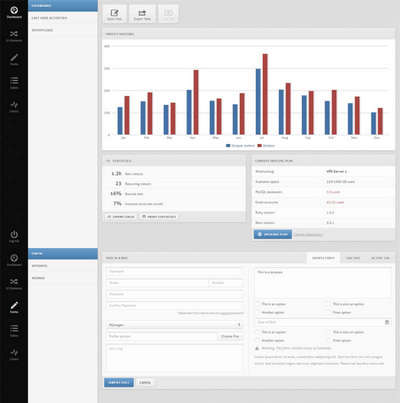Click the blue upgrade plan button
400x403 pixels.
point(273,234)
